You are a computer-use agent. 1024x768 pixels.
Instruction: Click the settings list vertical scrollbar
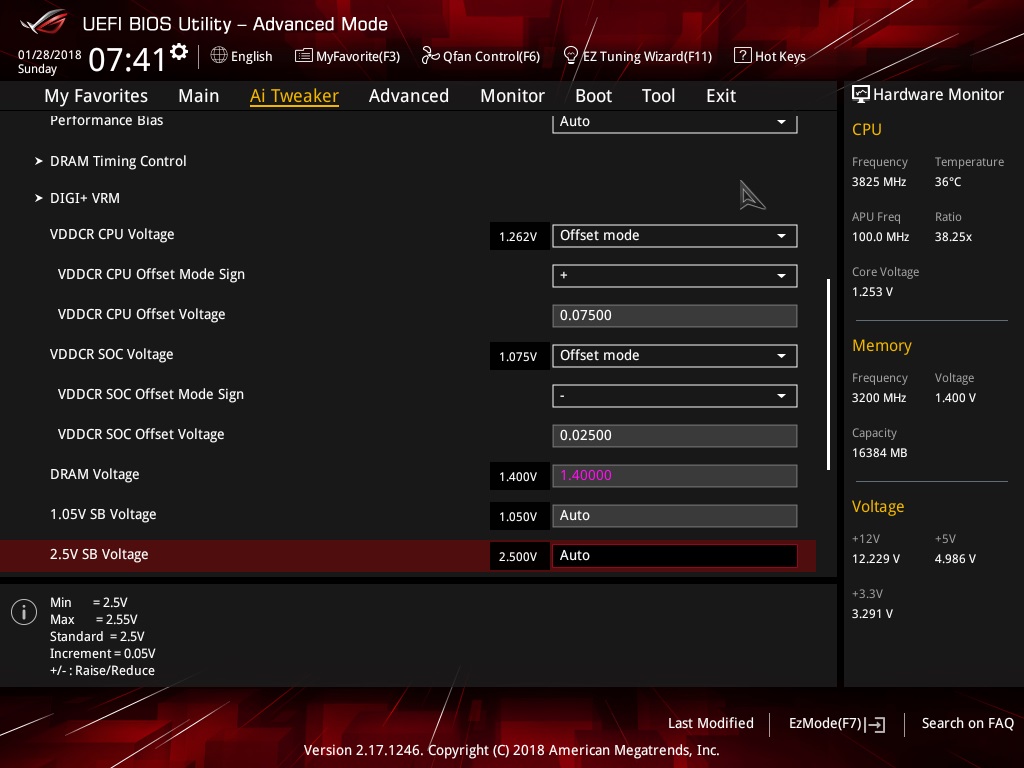[828, 374]
